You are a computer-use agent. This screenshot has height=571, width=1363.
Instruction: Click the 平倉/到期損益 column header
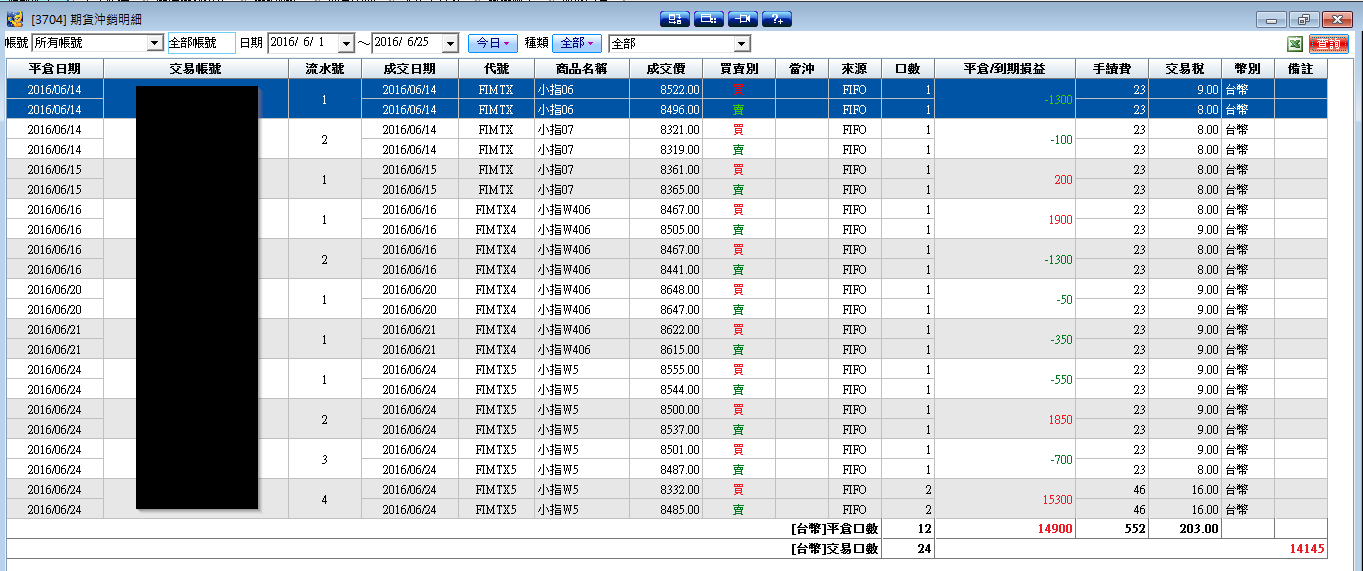click(1005, 69)
